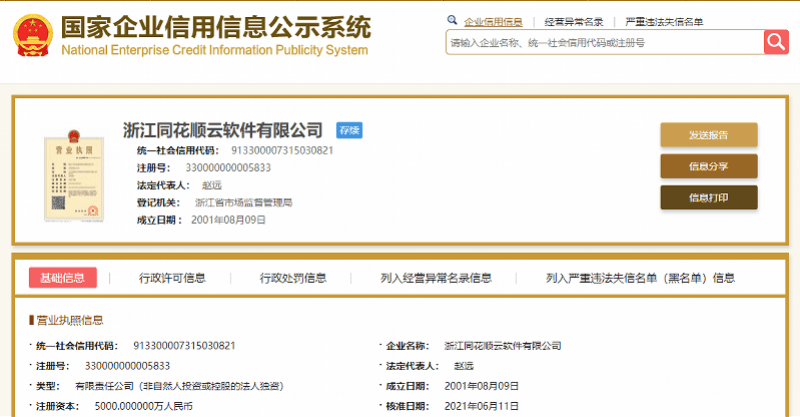
Task: Click the registered capital 5000.000000万人民币
Action: 143,406
